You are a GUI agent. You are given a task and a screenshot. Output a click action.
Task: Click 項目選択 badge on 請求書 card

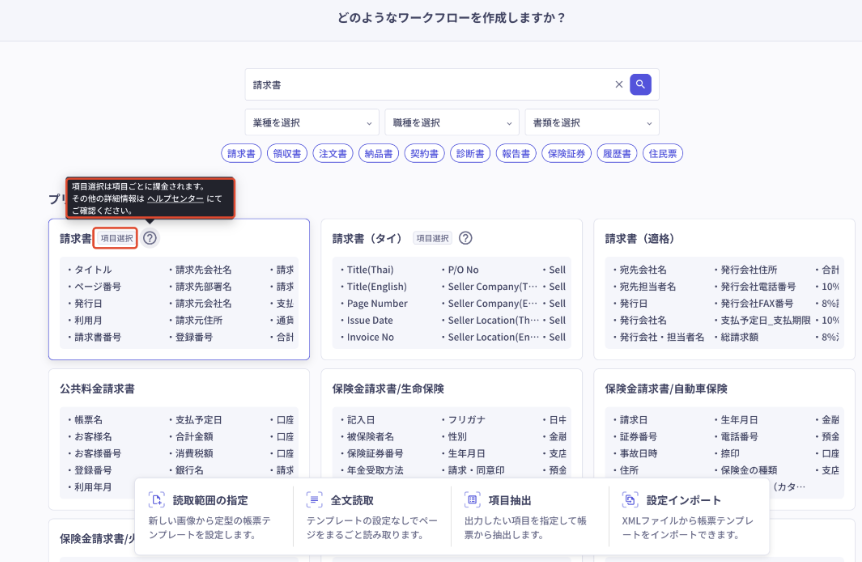point(116,238)
